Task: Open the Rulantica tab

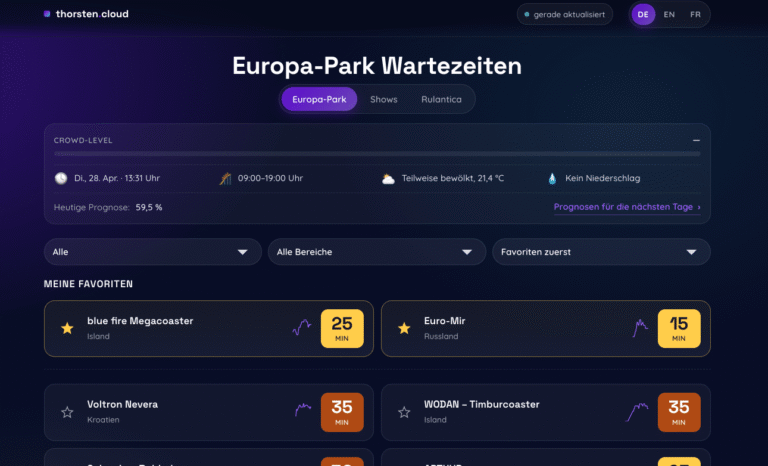Action: point(441,99)
